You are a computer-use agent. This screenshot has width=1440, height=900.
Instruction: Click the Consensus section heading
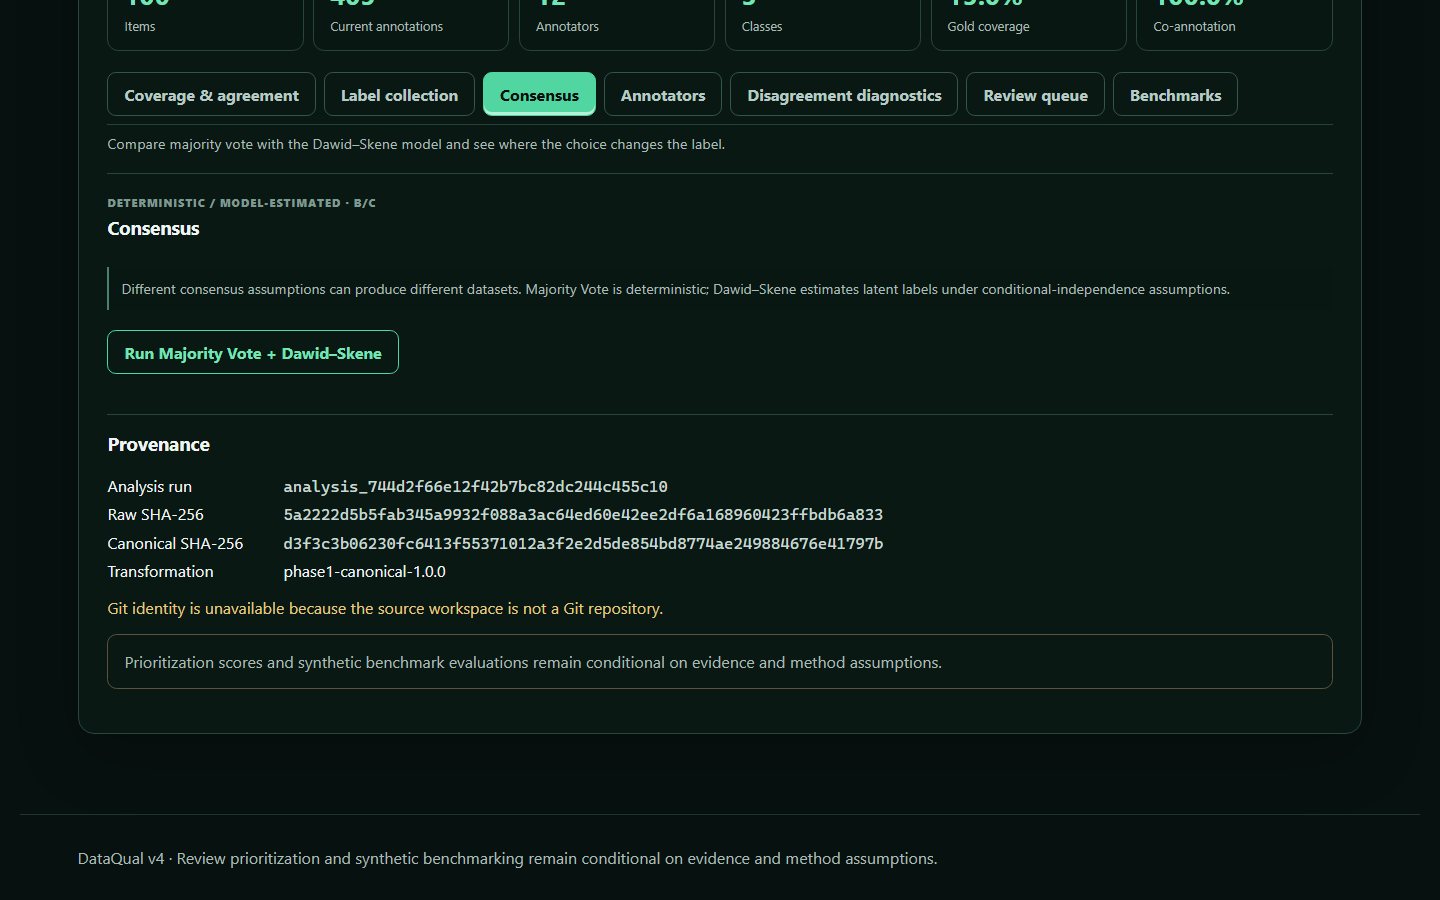(x=153, y=229)
